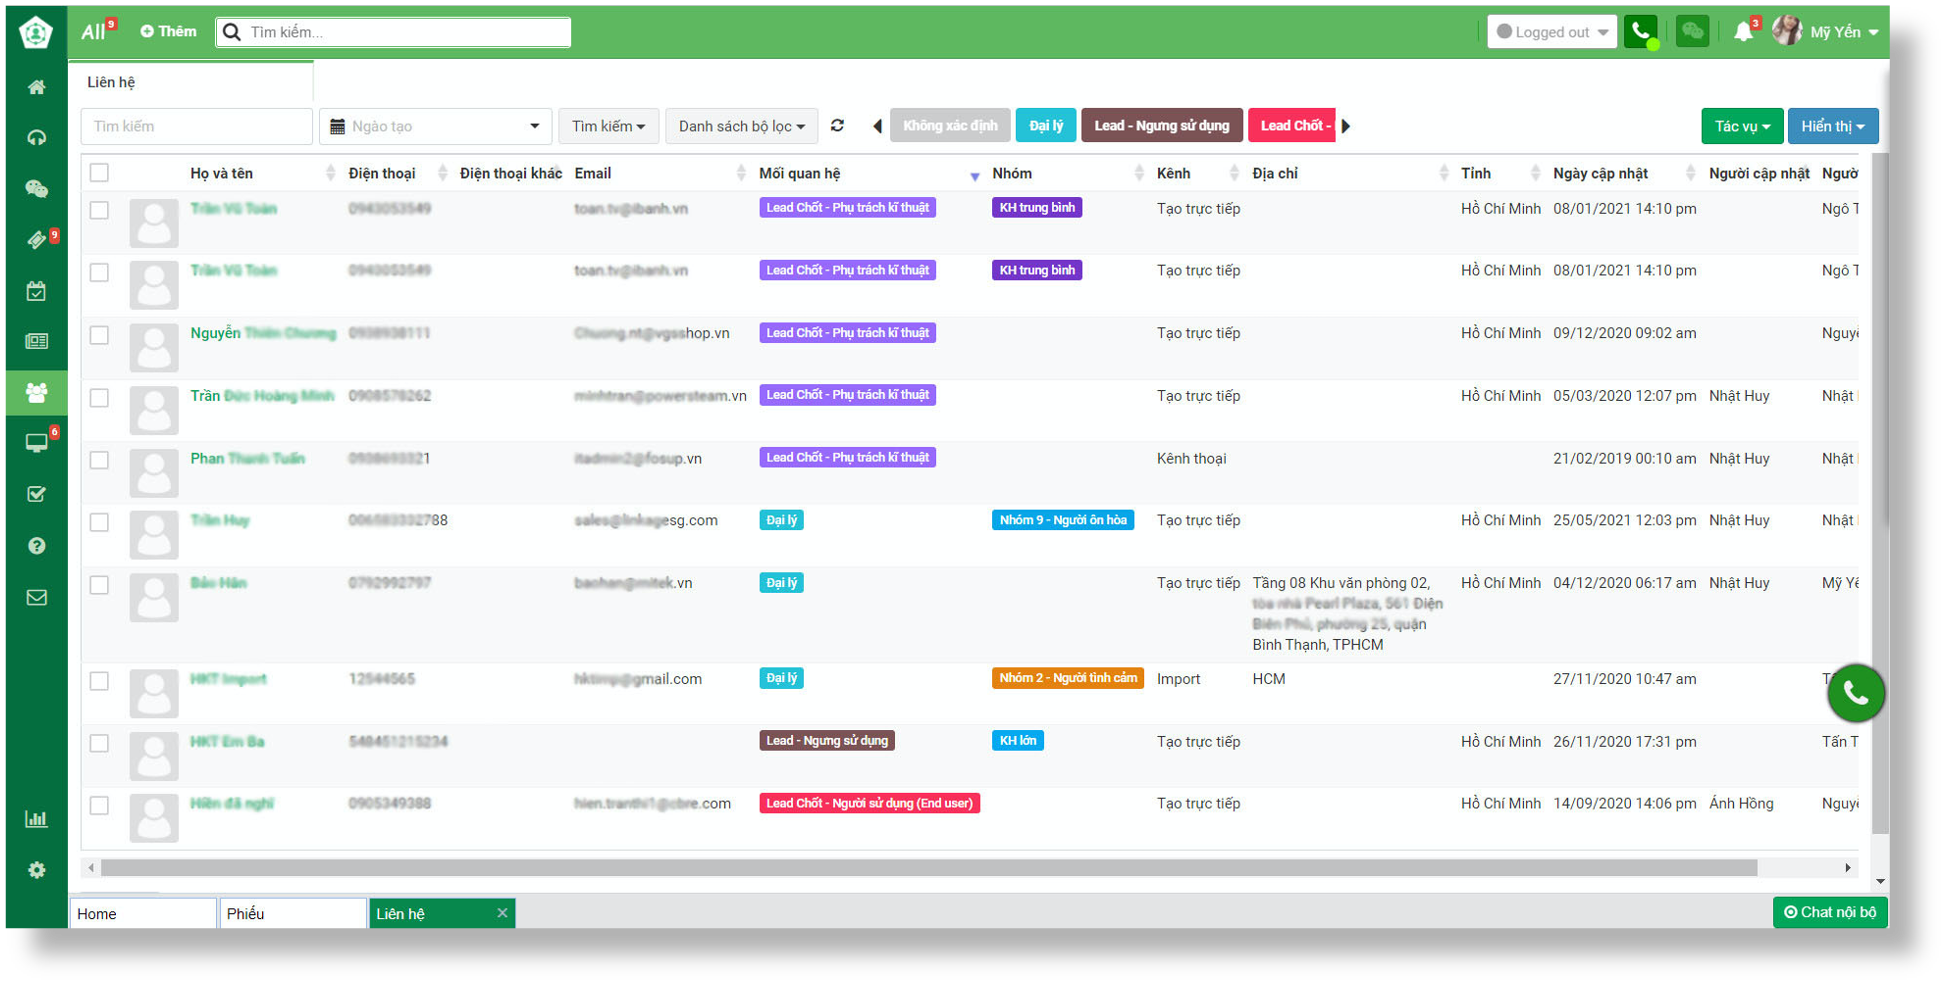This screenshot has height=987, width=1947.
Task: Open the ticket tag sidebar icon
Action: pyautogui.click(x=37, y=240)
